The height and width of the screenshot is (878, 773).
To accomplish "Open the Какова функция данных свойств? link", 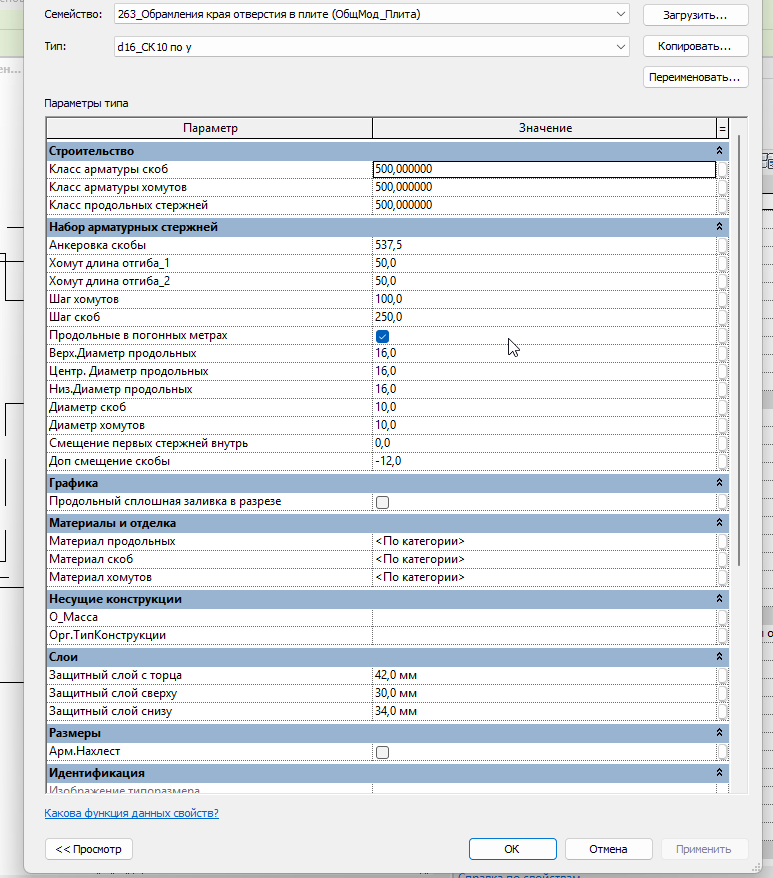I will [x=132, y=813].
